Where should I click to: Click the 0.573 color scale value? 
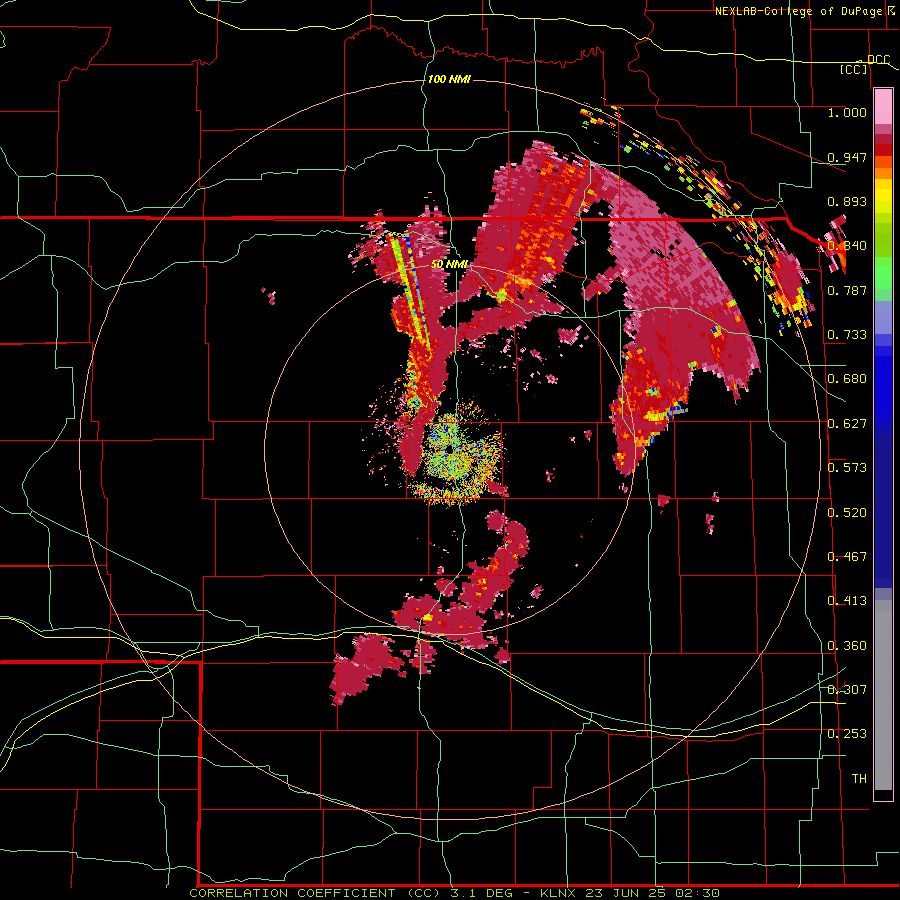847,468
